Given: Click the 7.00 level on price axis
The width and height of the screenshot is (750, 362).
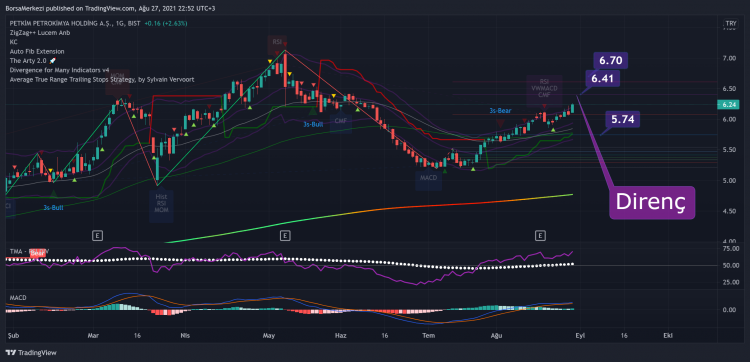Looking at the screenshot, I should pos(729,58).
